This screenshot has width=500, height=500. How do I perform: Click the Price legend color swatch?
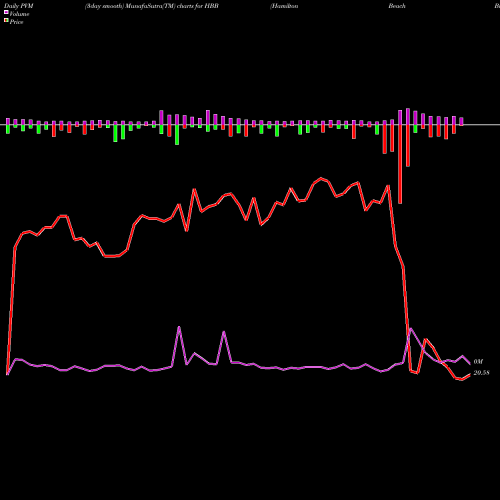coord(6,21)
